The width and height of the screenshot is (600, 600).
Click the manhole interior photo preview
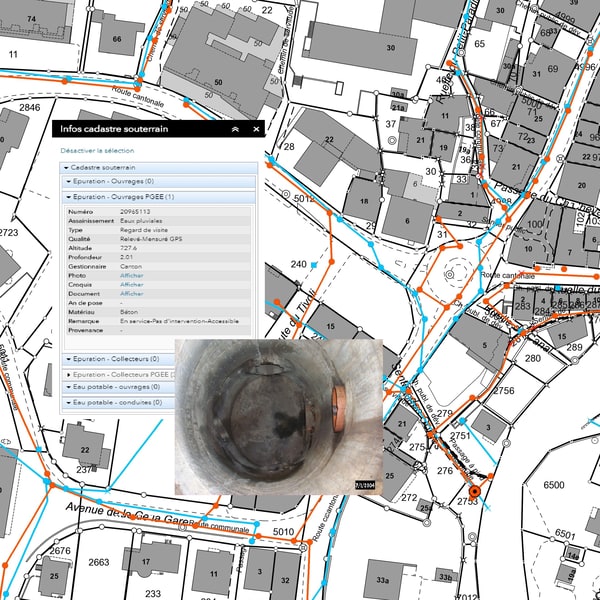coord(279,417)
